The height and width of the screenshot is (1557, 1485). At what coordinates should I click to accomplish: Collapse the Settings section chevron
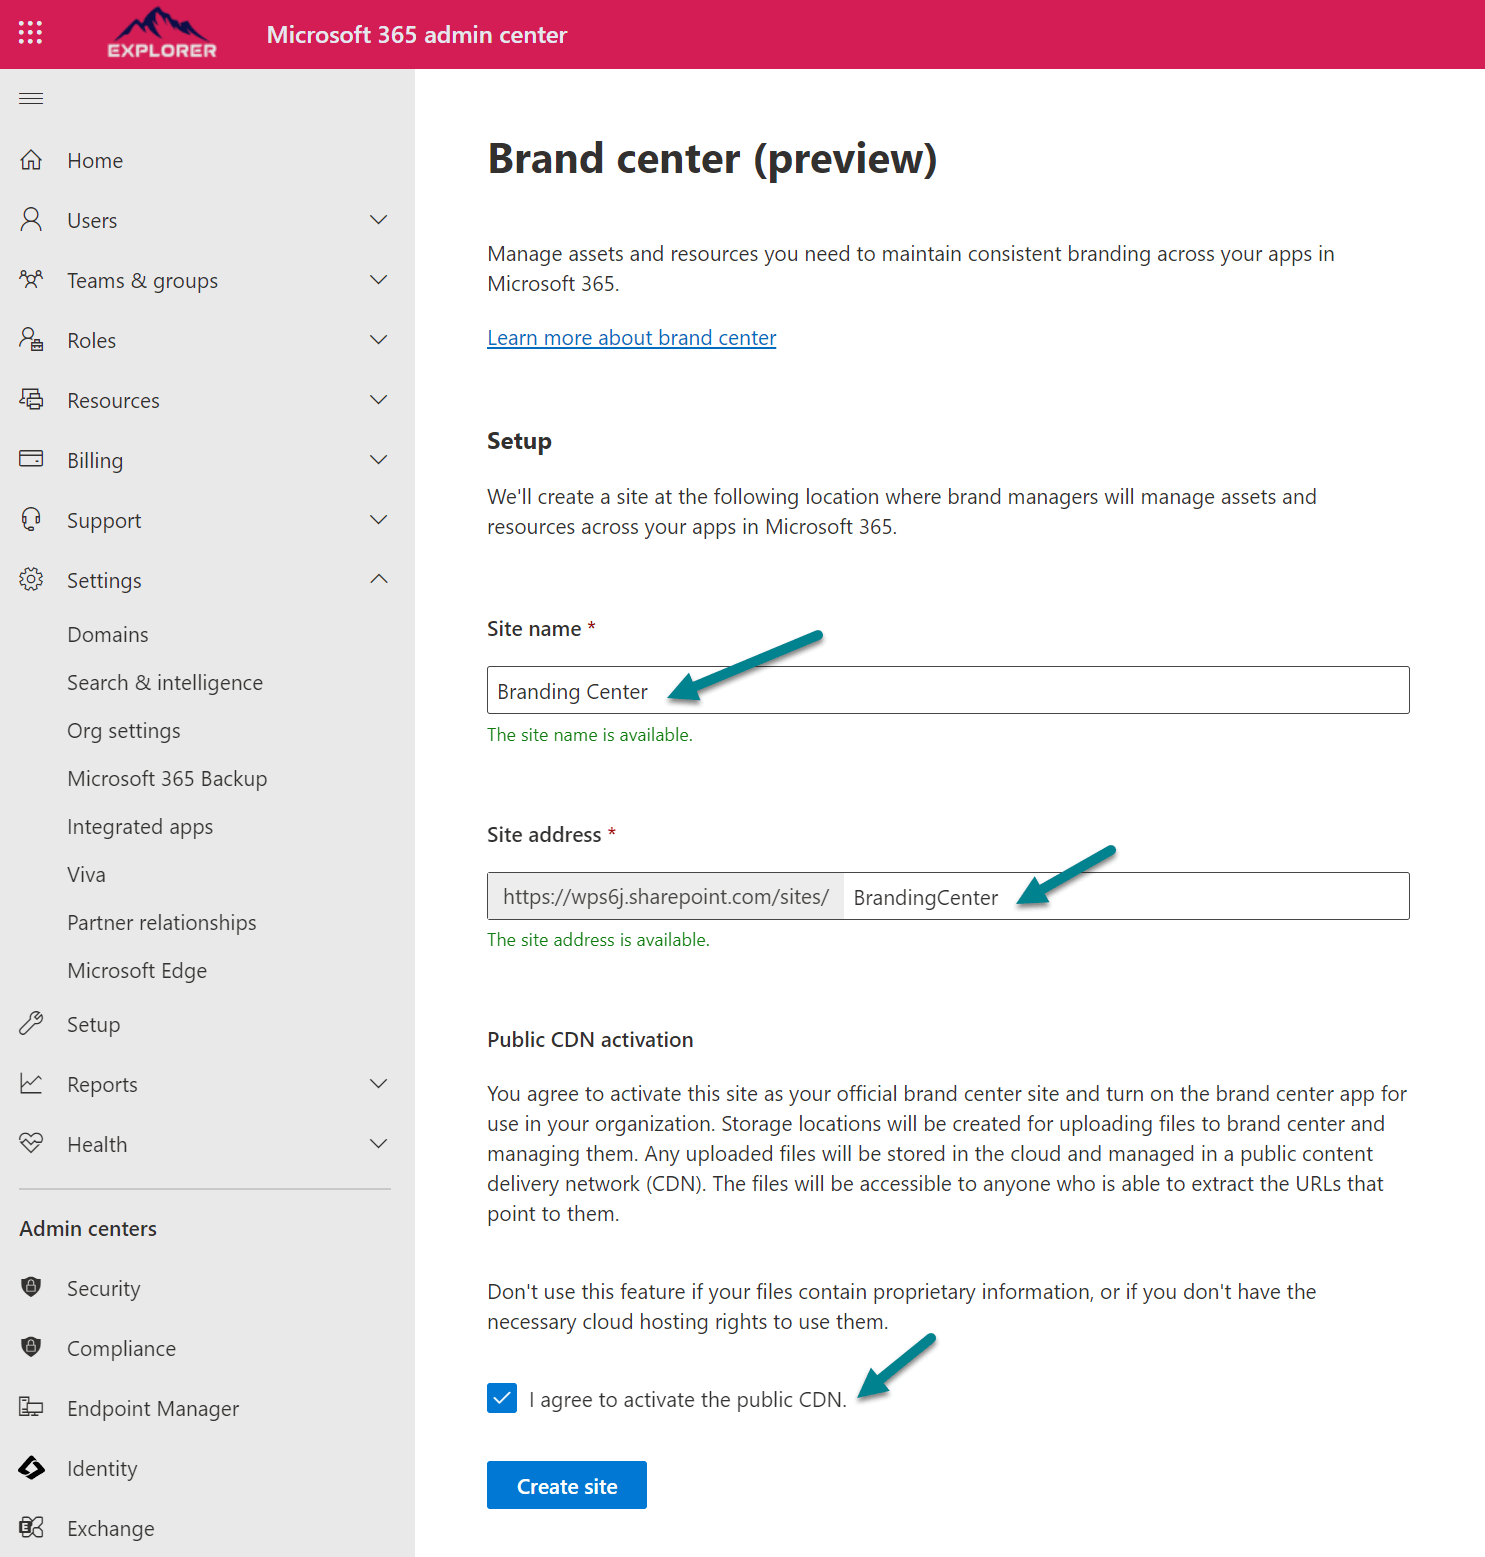[x=379, y=579]
